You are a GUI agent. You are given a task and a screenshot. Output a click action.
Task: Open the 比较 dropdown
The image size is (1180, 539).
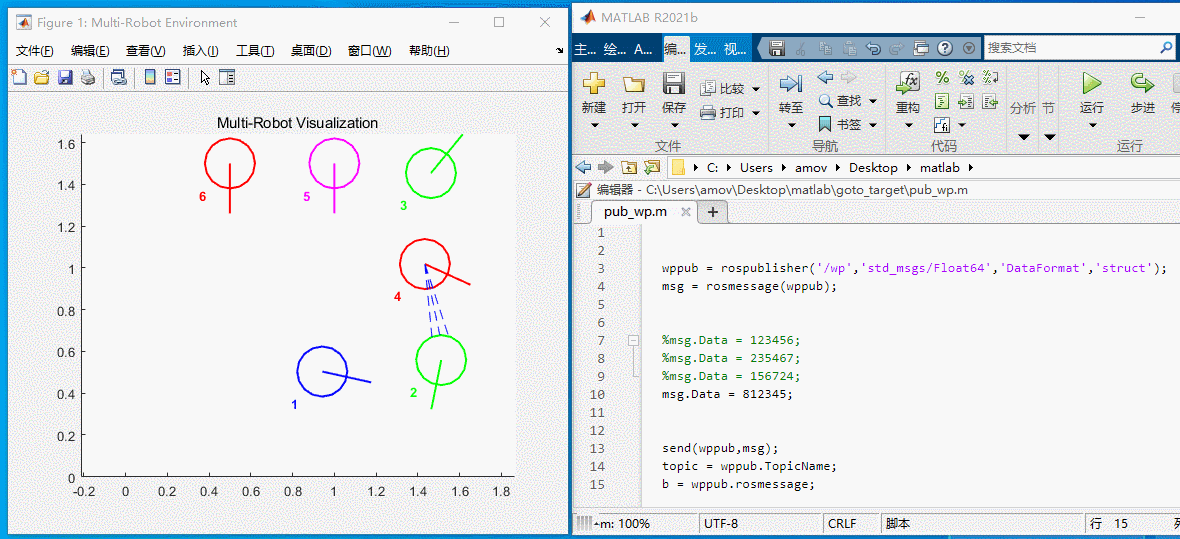(x=756, y=89)
